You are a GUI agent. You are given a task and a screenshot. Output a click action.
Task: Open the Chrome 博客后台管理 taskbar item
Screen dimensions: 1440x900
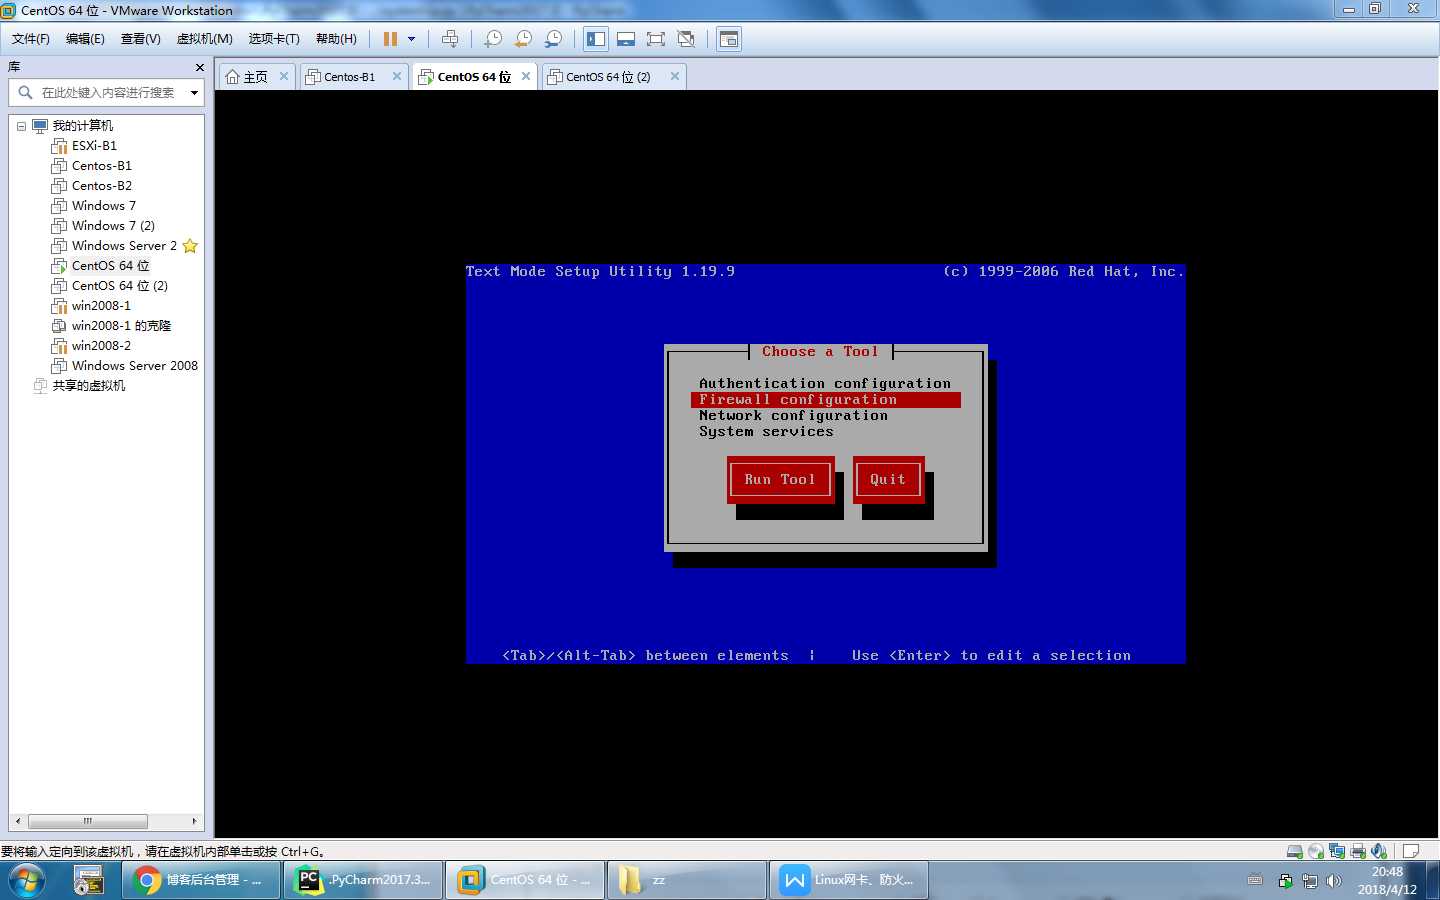(x=202, y=880)
